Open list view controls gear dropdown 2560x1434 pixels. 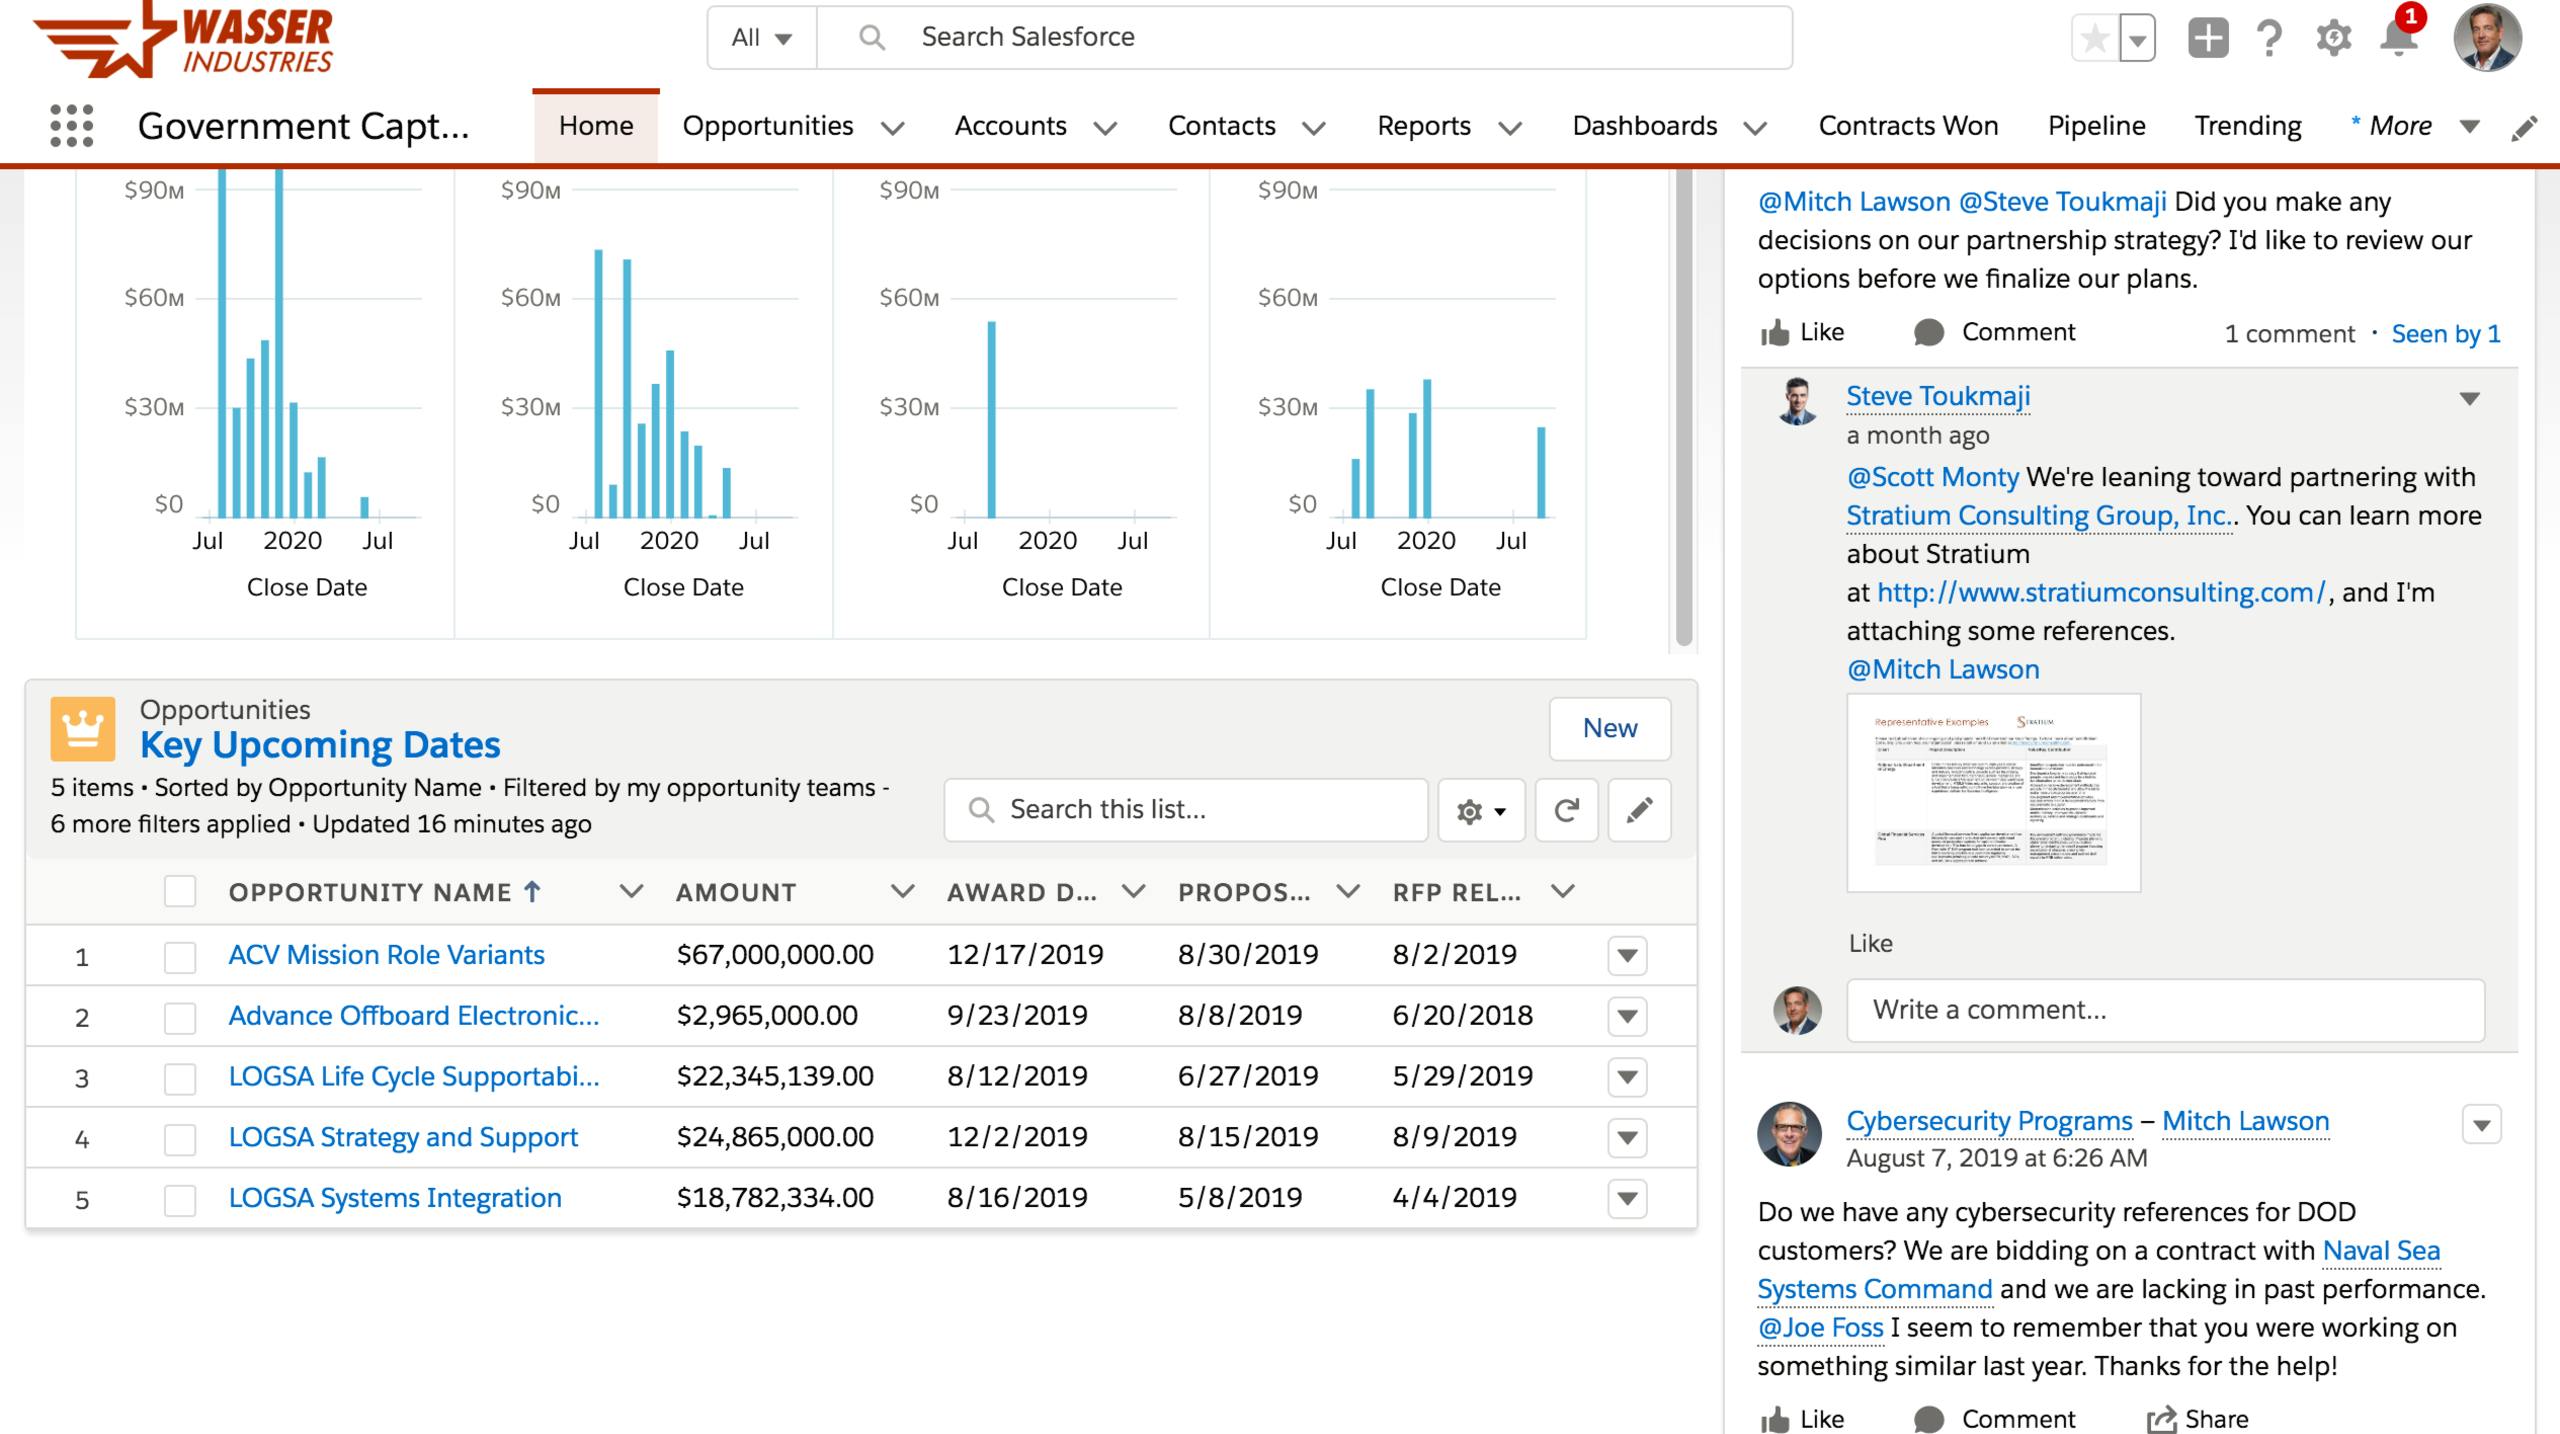pyautogui.click(x=1481, y=810)
